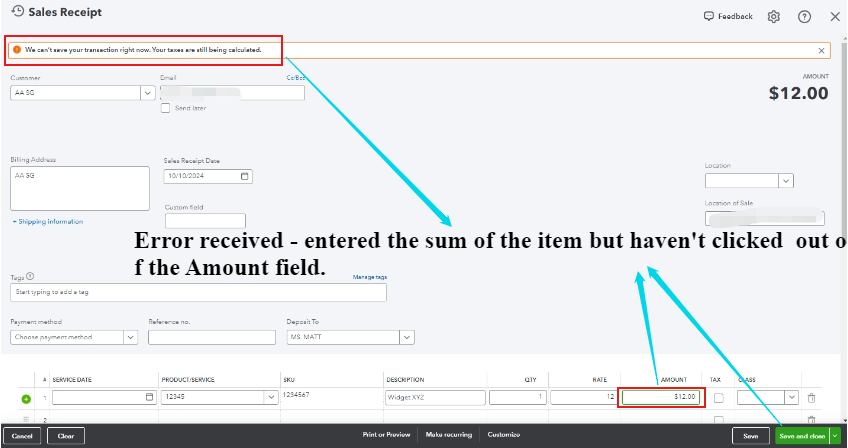Open the Save and close options arrow

point(835,436)
